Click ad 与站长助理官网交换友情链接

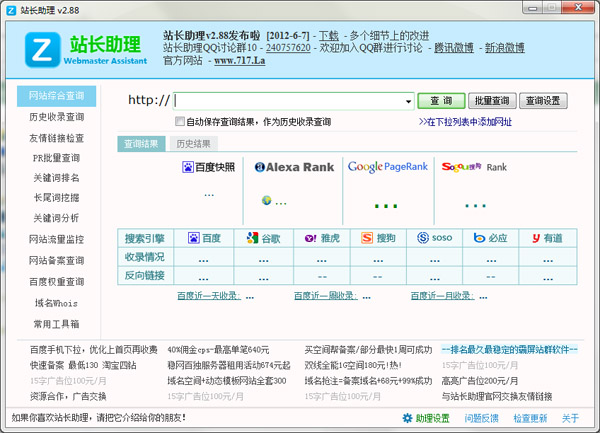pos(497,396)
